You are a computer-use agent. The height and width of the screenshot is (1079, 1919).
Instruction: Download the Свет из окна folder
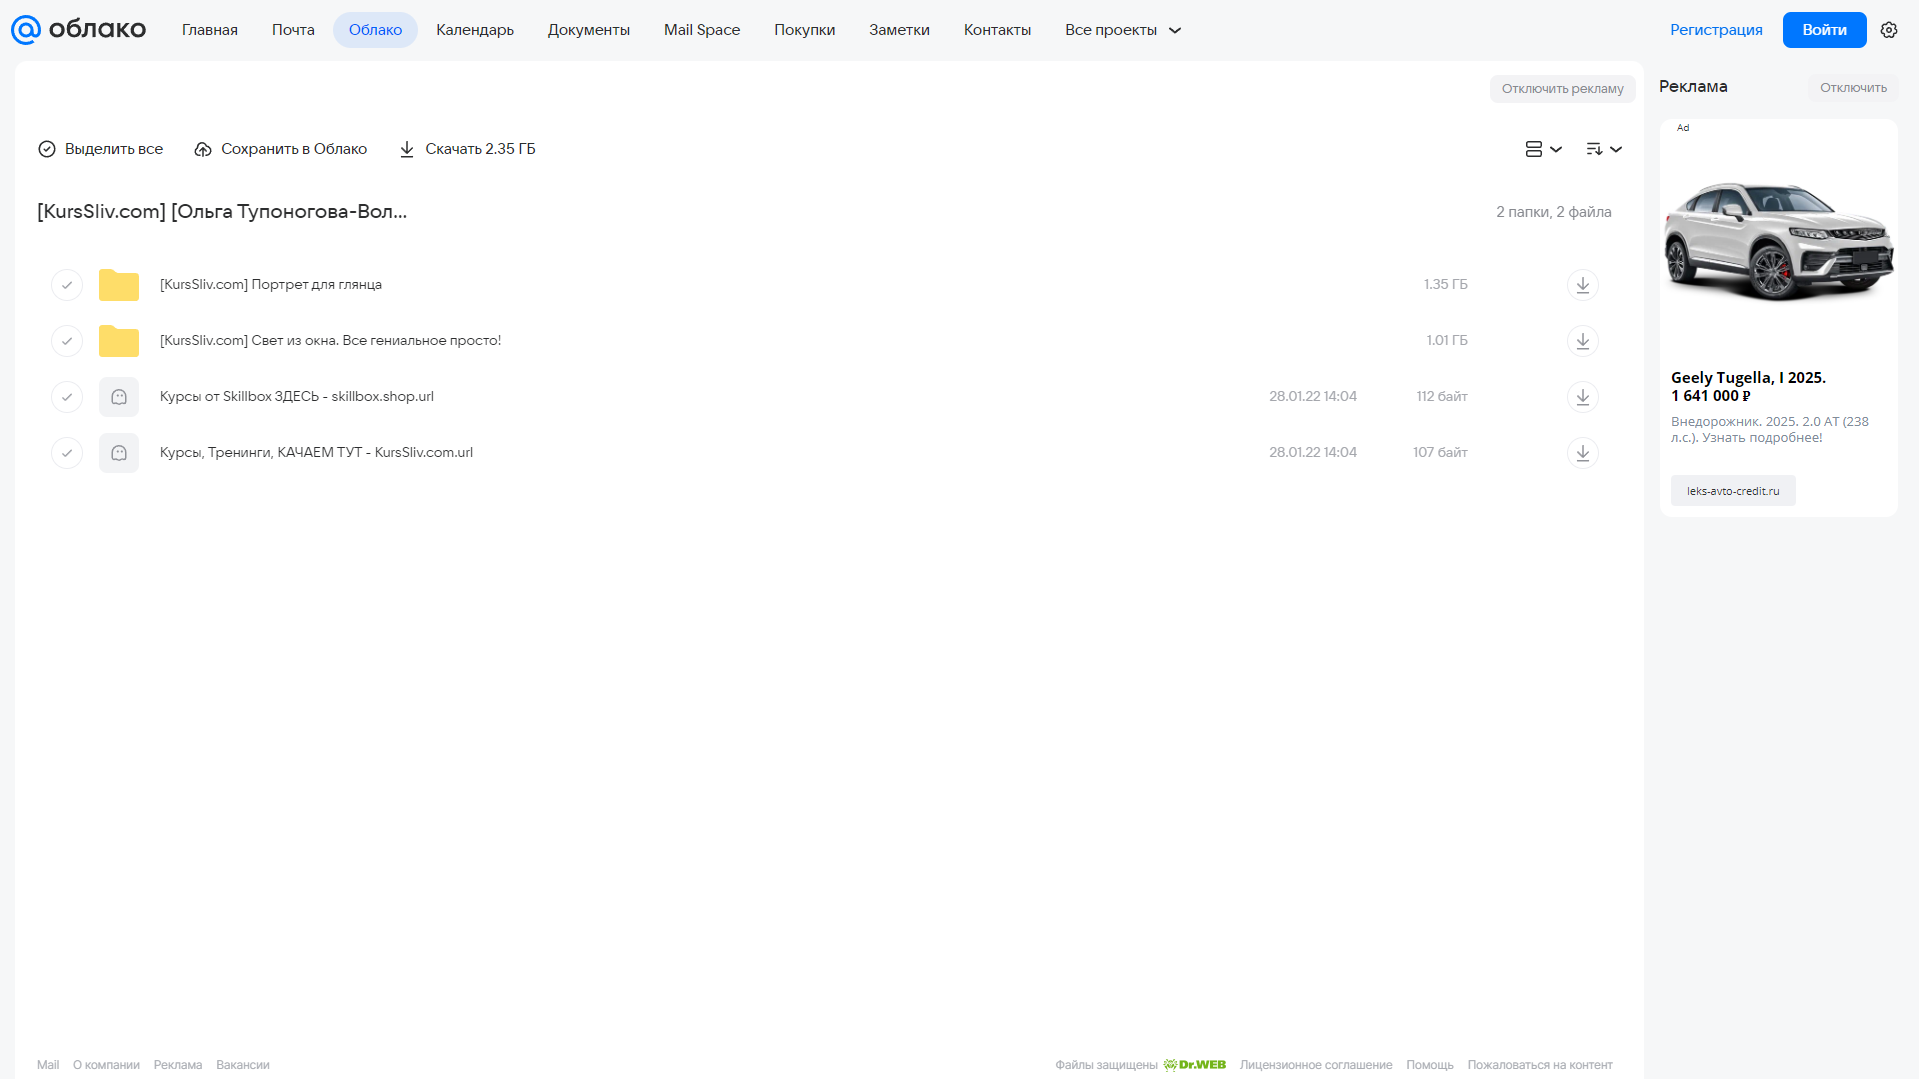click(1582, 341)
